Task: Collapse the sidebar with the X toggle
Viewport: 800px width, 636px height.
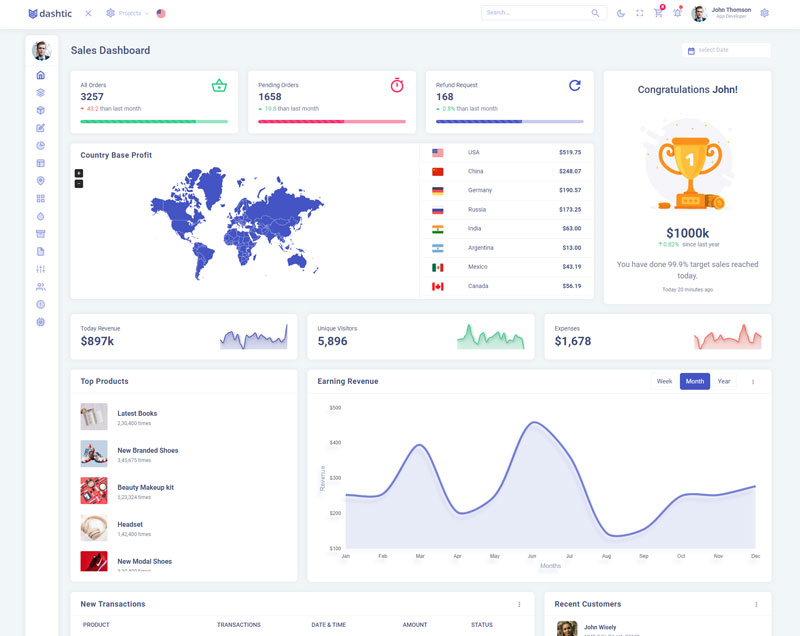Action: pos(88,13)
